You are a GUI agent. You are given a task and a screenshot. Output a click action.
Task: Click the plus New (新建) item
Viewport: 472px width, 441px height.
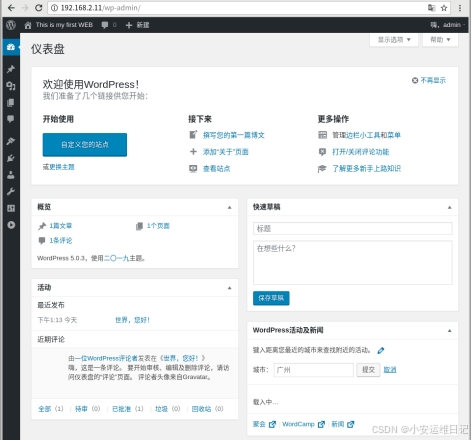(137, 25)
